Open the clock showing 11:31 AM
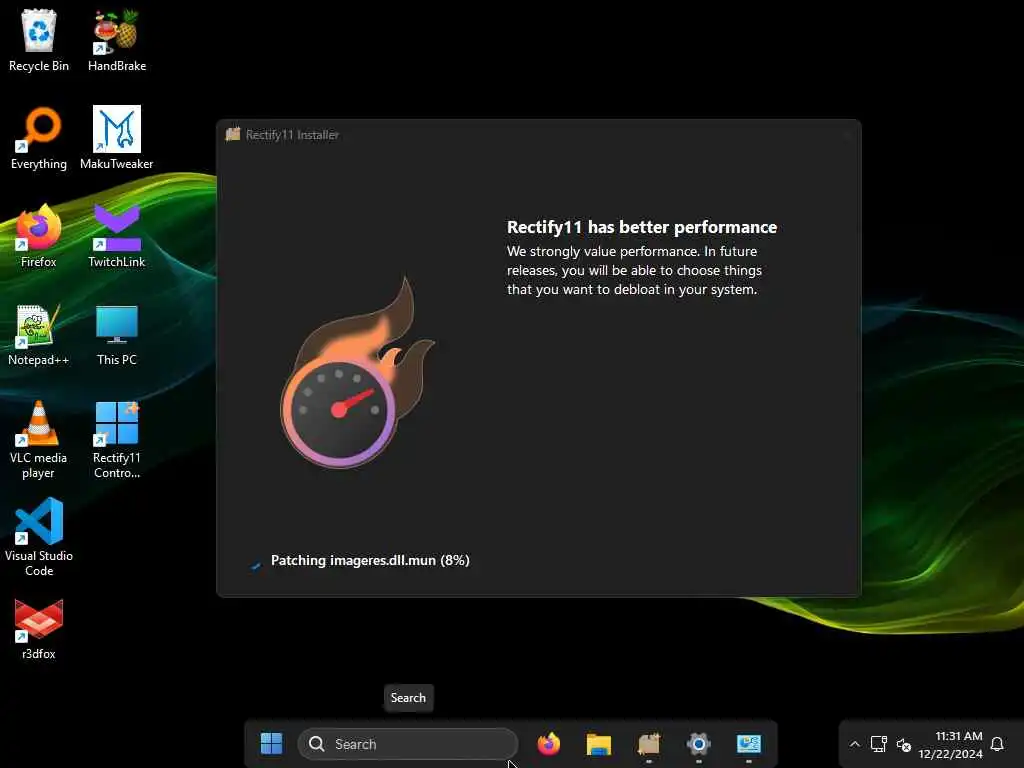 [x=950, y=744]
